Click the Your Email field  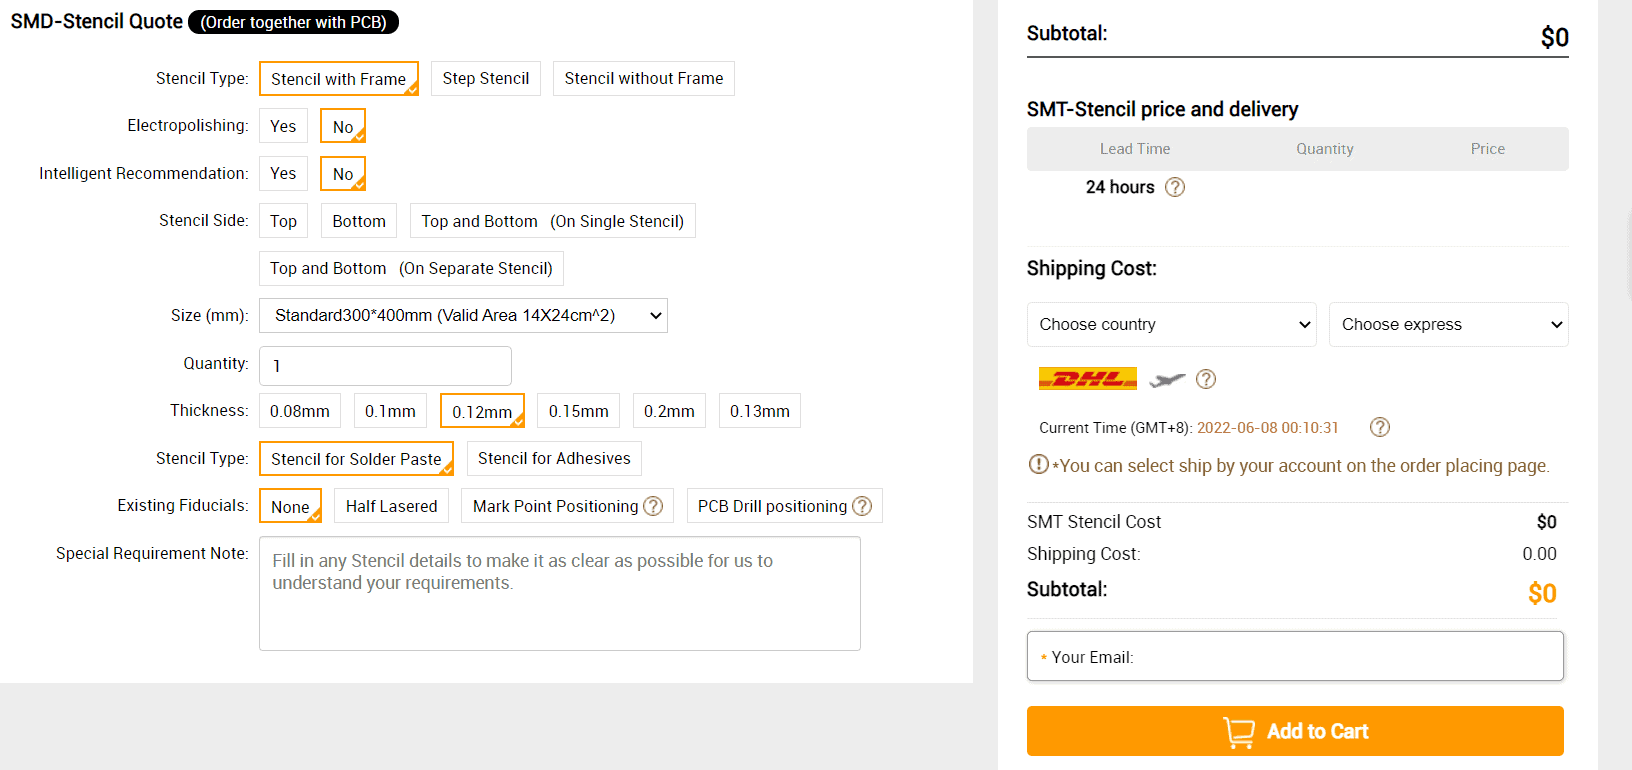(x=1295, y=656)
